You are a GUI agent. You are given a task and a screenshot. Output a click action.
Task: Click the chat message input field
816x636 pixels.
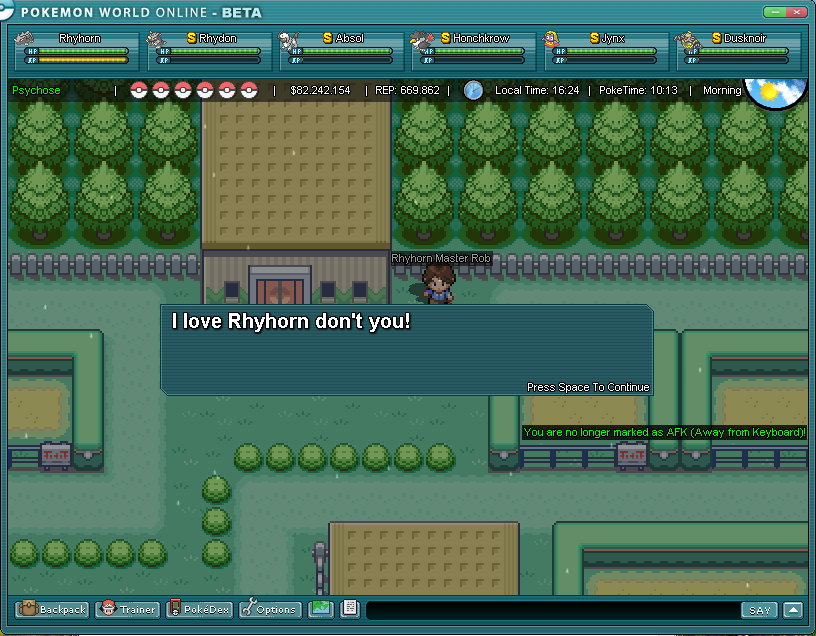(x=554, y=610)
